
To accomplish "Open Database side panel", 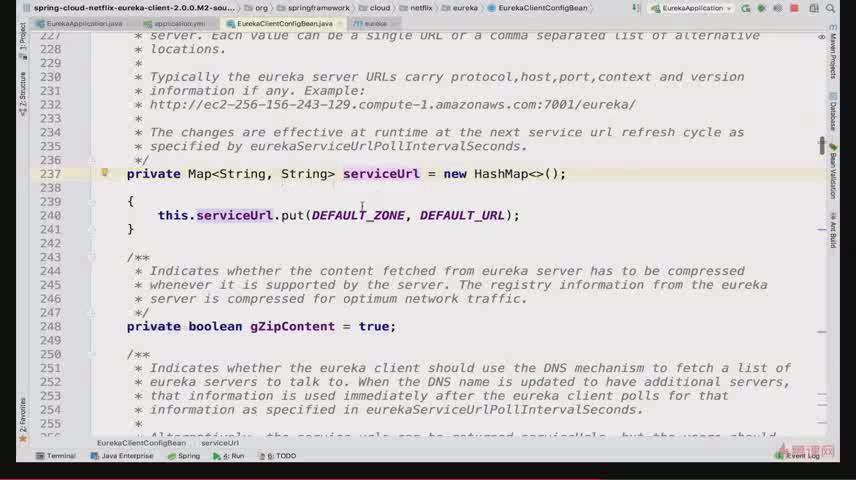I will 833,112.
